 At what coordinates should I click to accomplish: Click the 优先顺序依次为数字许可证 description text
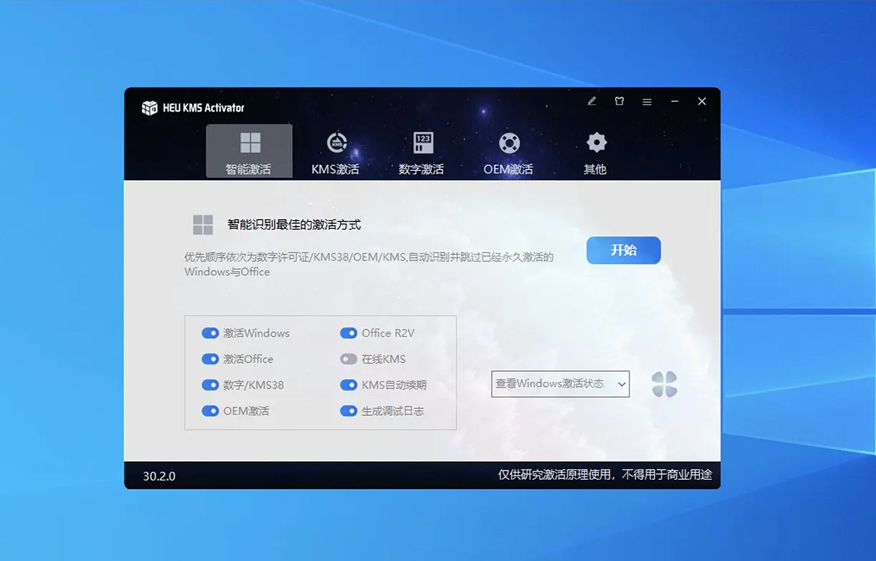369,264
